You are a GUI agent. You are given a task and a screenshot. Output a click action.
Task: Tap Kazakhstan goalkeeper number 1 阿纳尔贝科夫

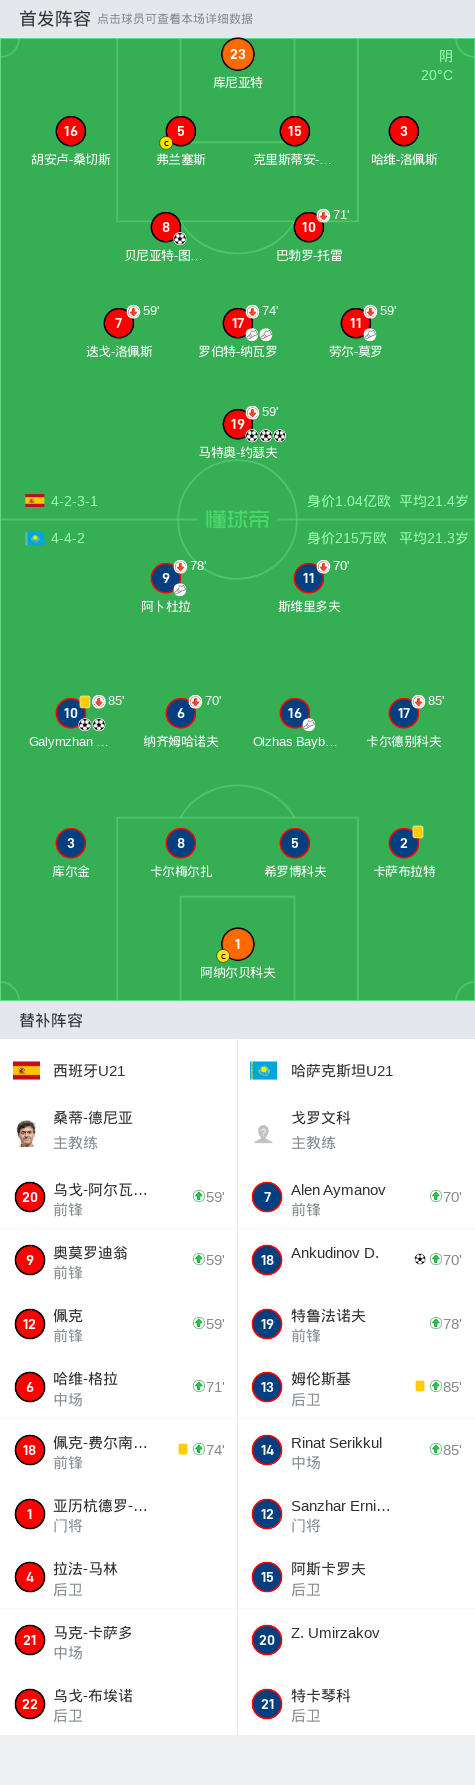[237, 944]
